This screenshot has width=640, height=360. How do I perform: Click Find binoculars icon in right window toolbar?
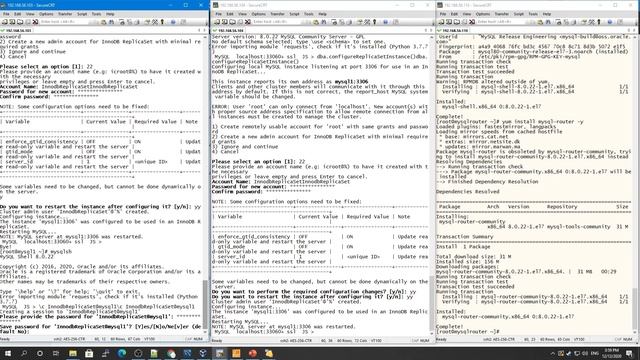(x=548, y=22)
